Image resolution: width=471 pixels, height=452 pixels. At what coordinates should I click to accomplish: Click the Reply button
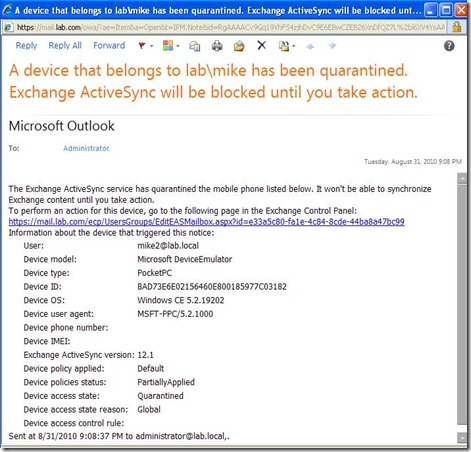[x=26, y=46]
